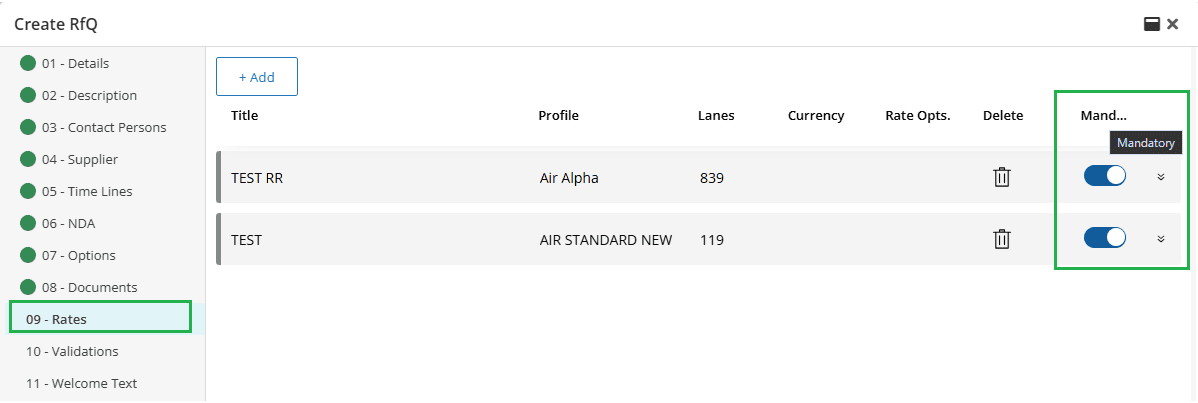
Task: Toggle Mandatory switch for TEST RR
Action: [x=1105, y=176]
